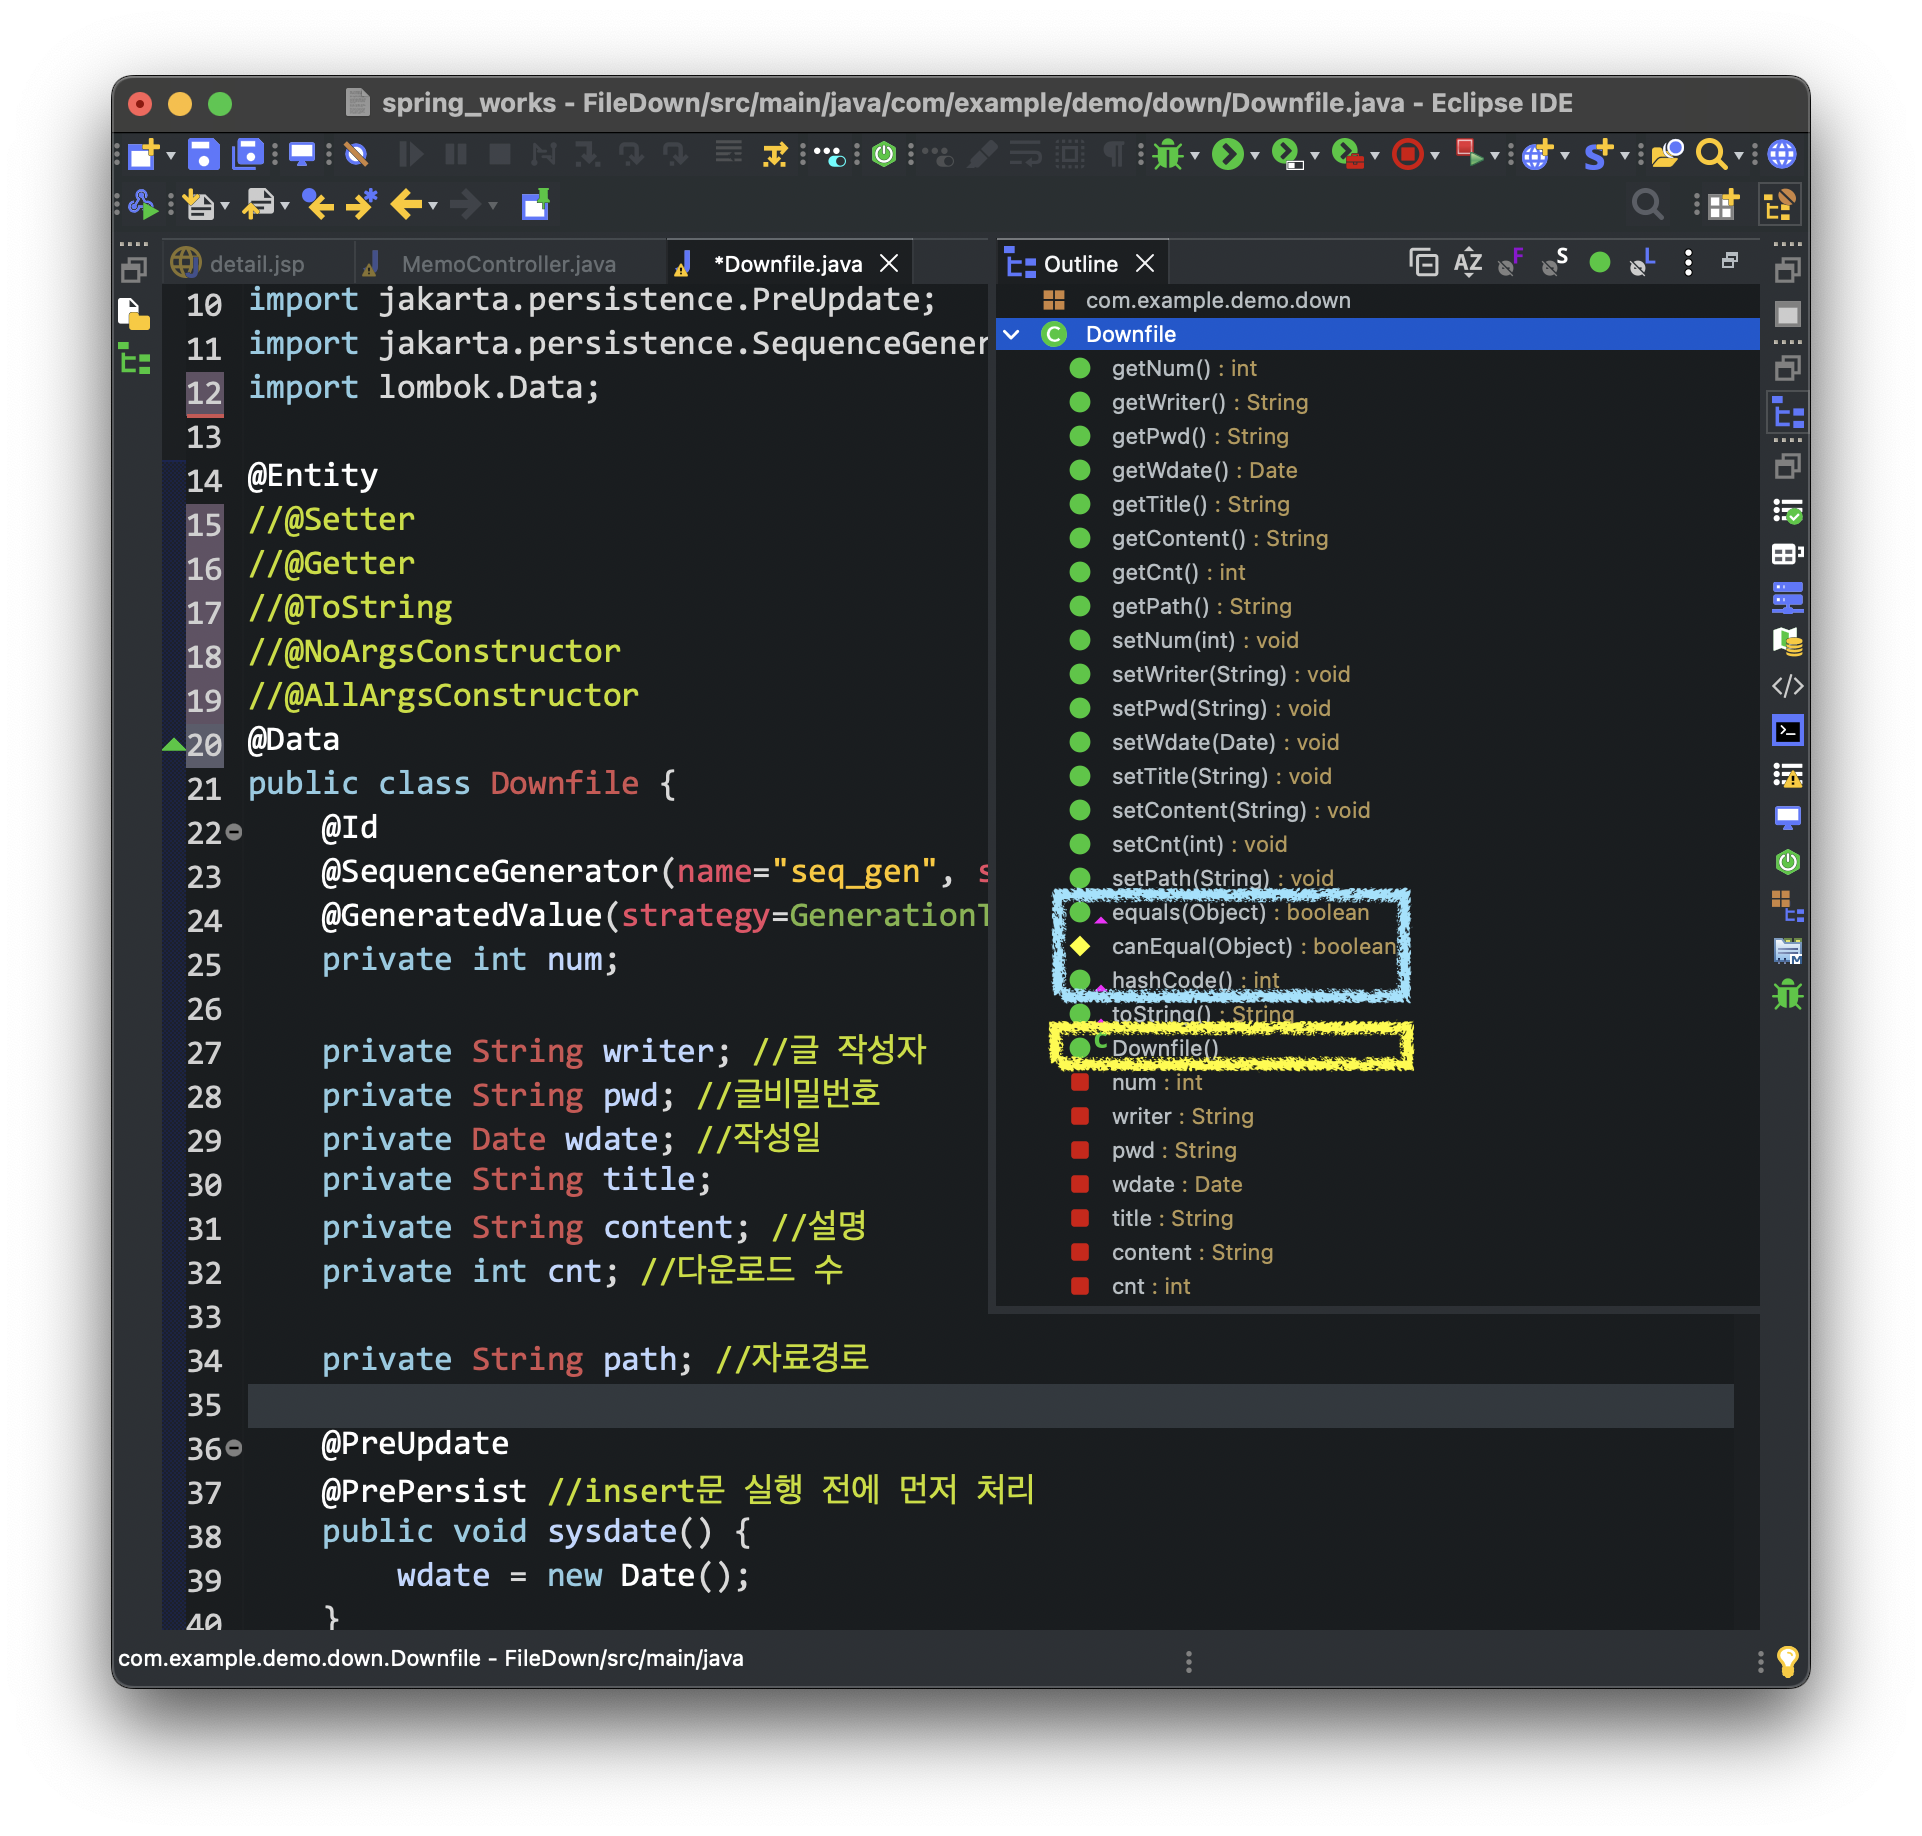Open the Outline view three-dot menu
The image size is (1922, 1836).
(1688, 263)
